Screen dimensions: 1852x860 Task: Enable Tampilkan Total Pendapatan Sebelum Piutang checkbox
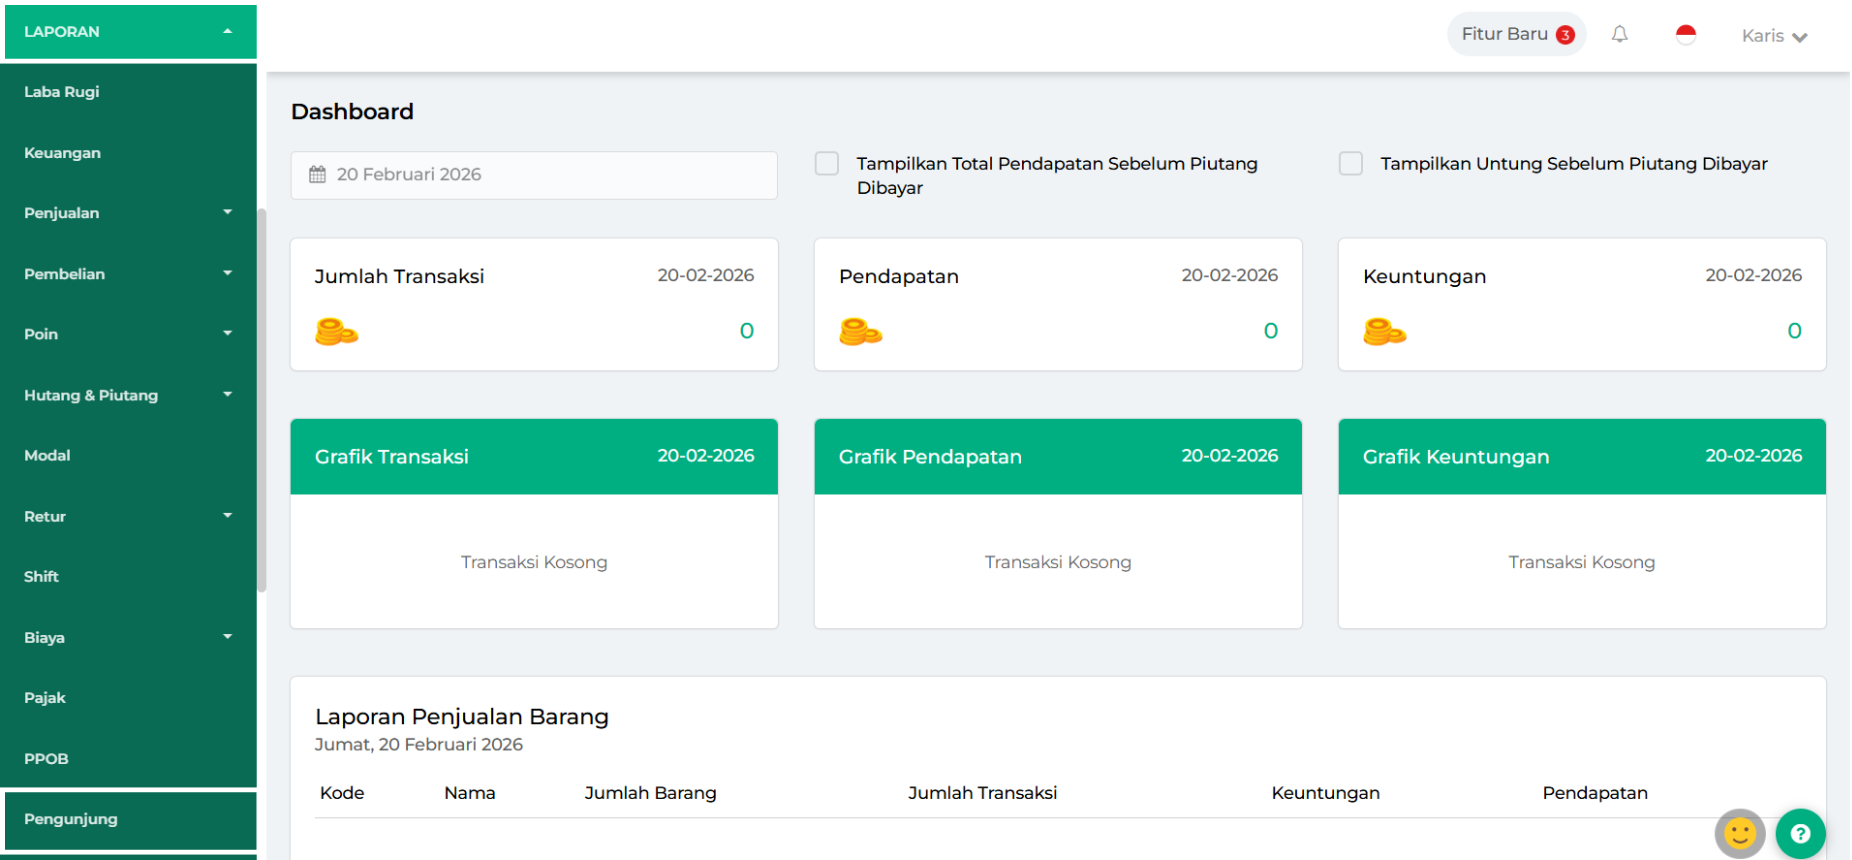coord(827,164)
